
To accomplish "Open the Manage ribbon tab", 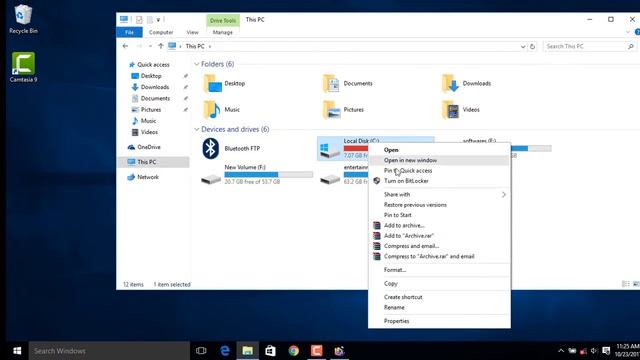I will (223, 32).
